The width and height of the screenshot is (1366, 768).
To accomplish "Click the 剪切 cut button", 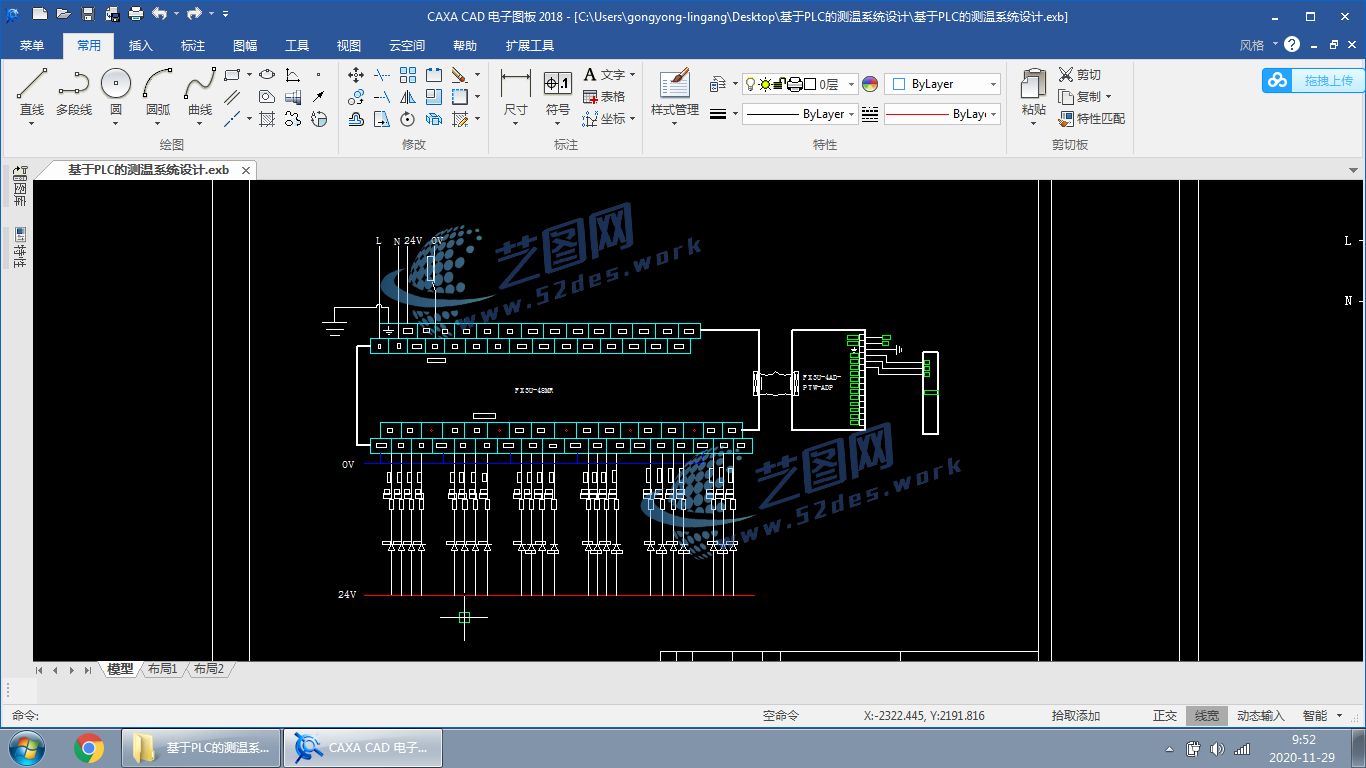I will coord(1080,75).
